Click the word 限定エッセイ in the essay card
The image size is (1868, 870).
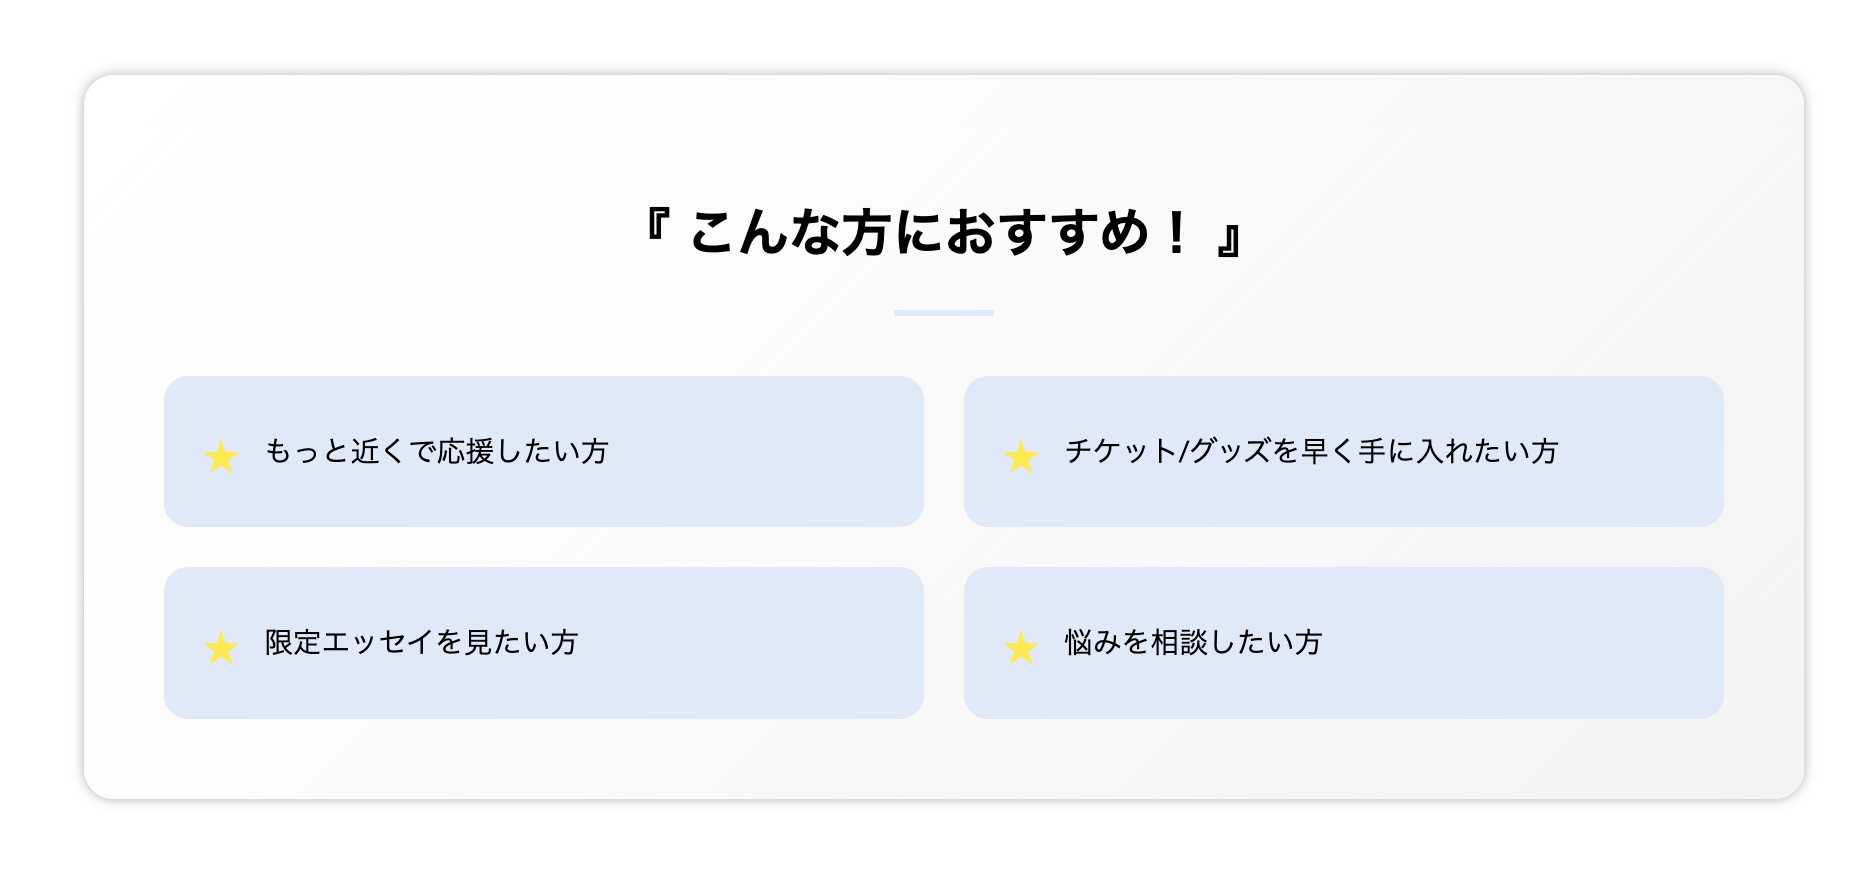pos(349,643)
